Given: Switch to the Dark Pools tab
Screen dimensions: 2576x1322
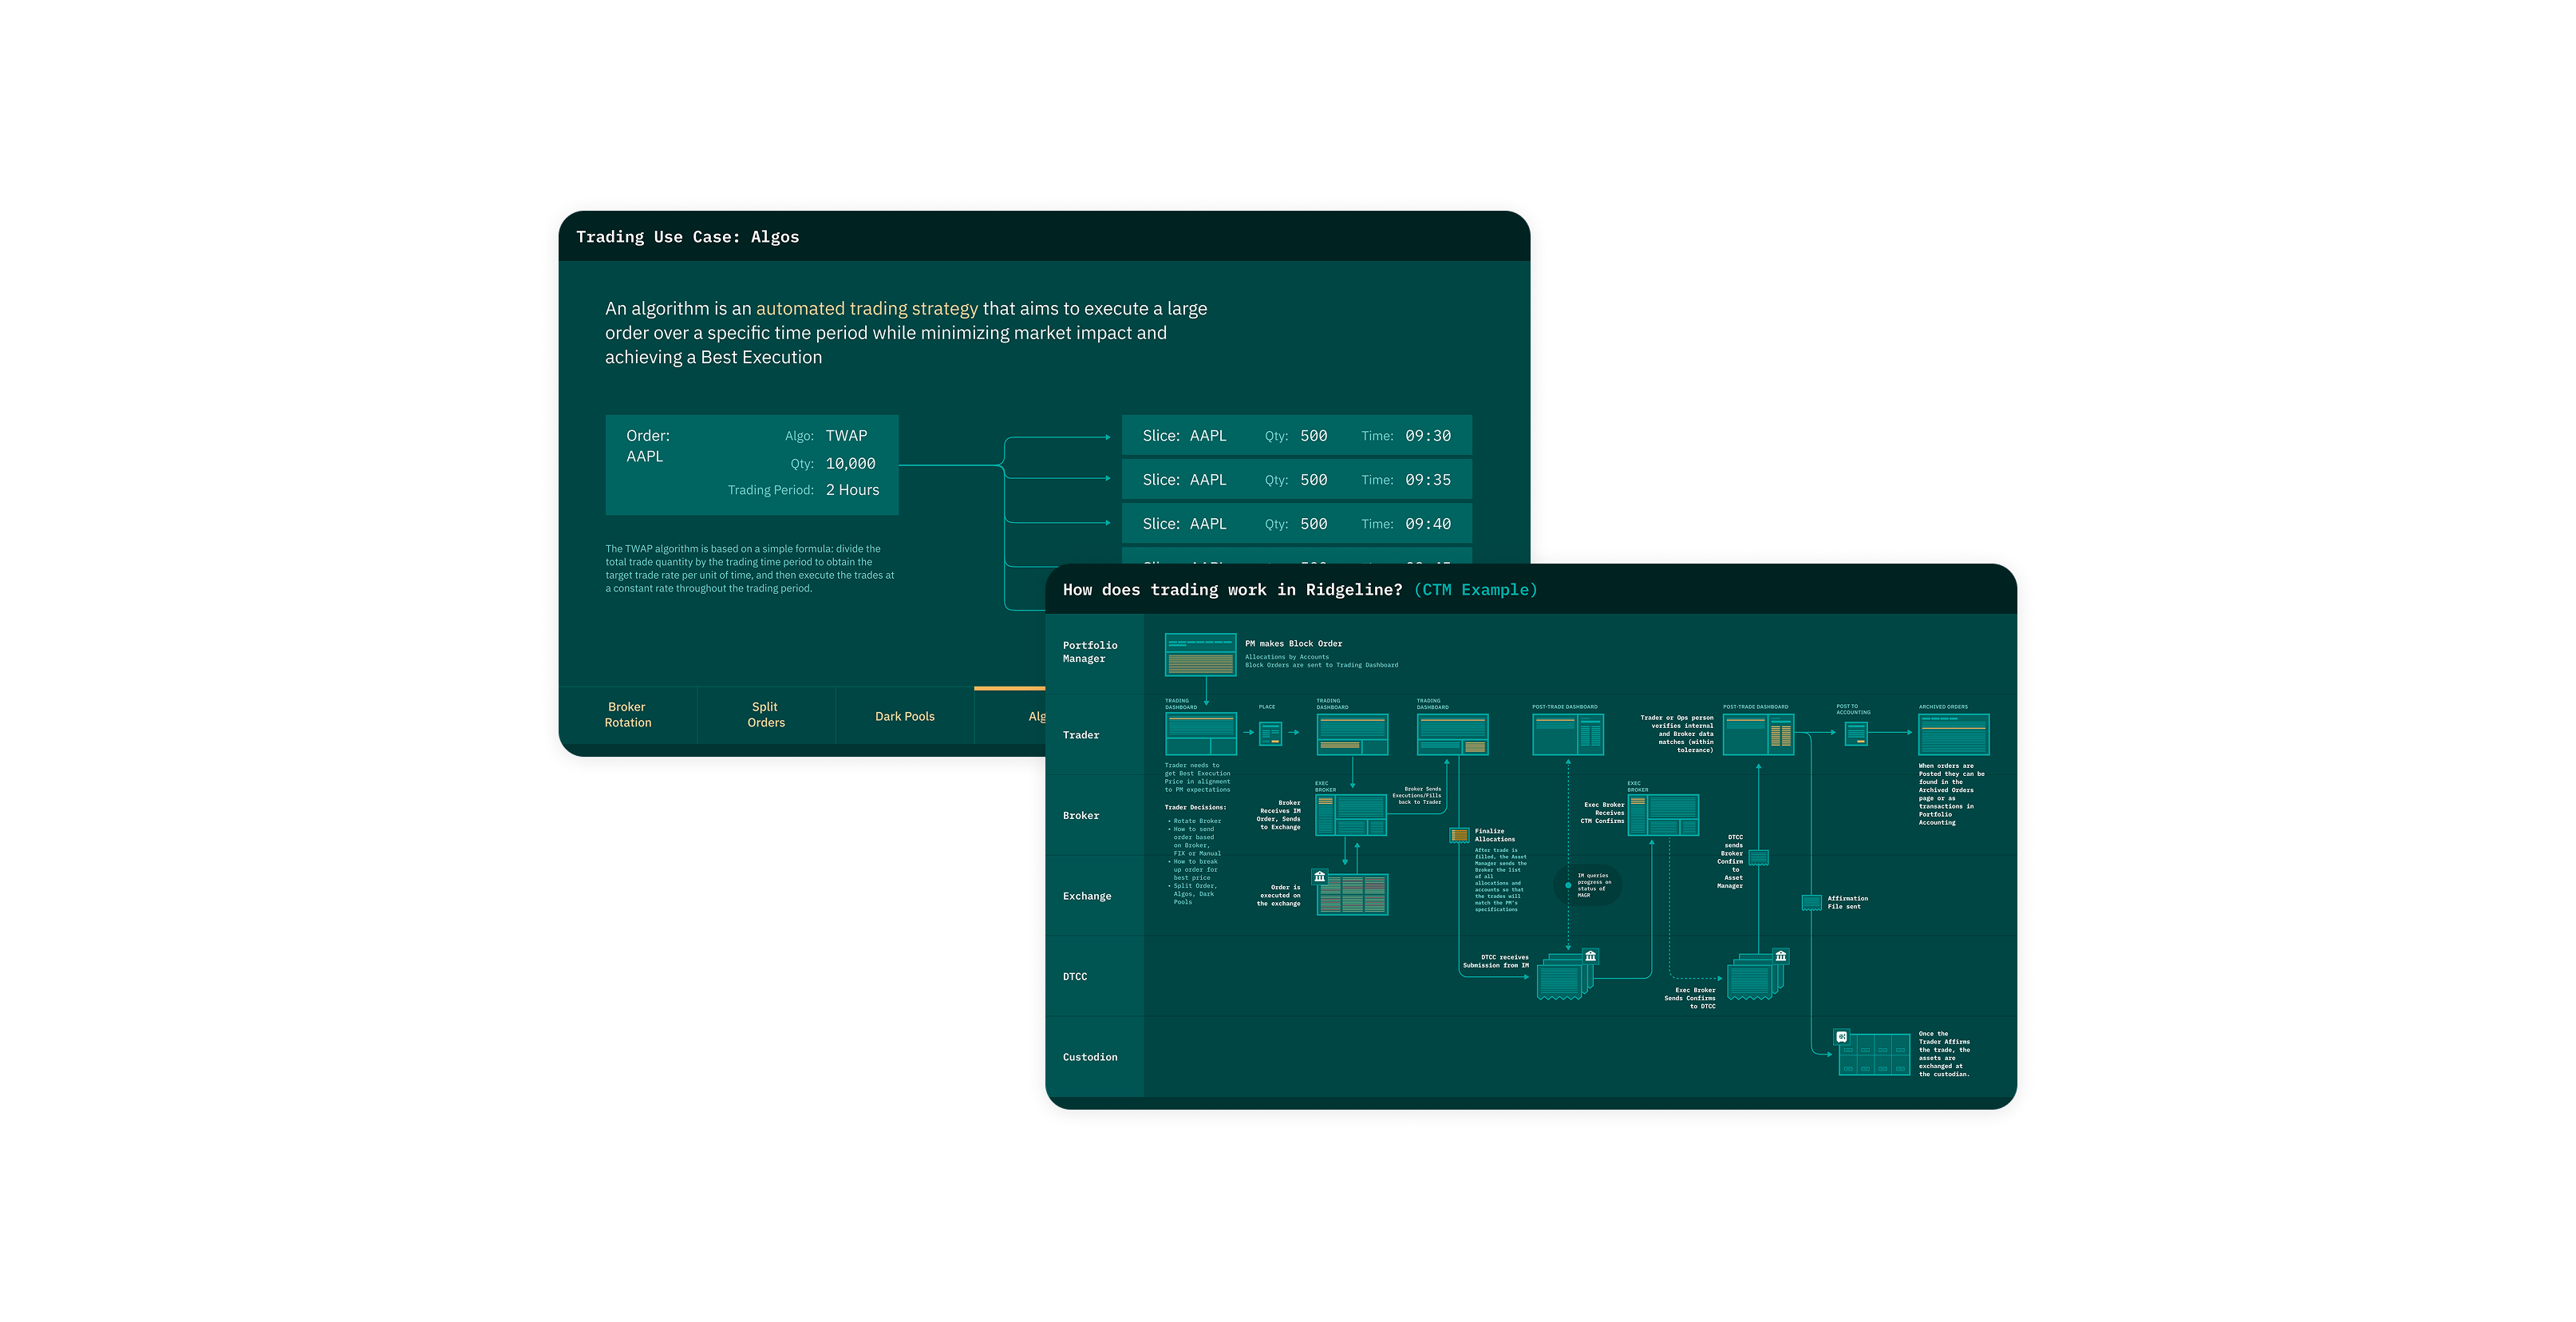Looking at the screenshot, I should pos(904,716).
